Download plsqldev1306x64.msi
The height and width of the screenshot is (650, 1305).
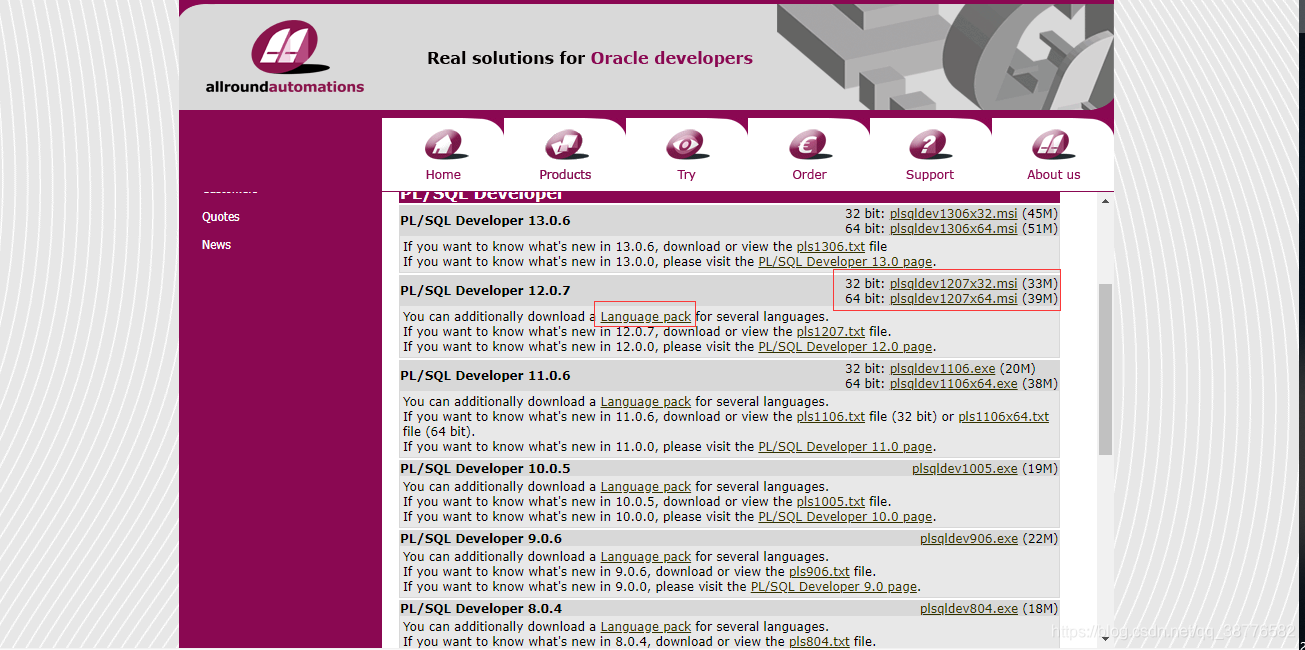click(953, 228)
